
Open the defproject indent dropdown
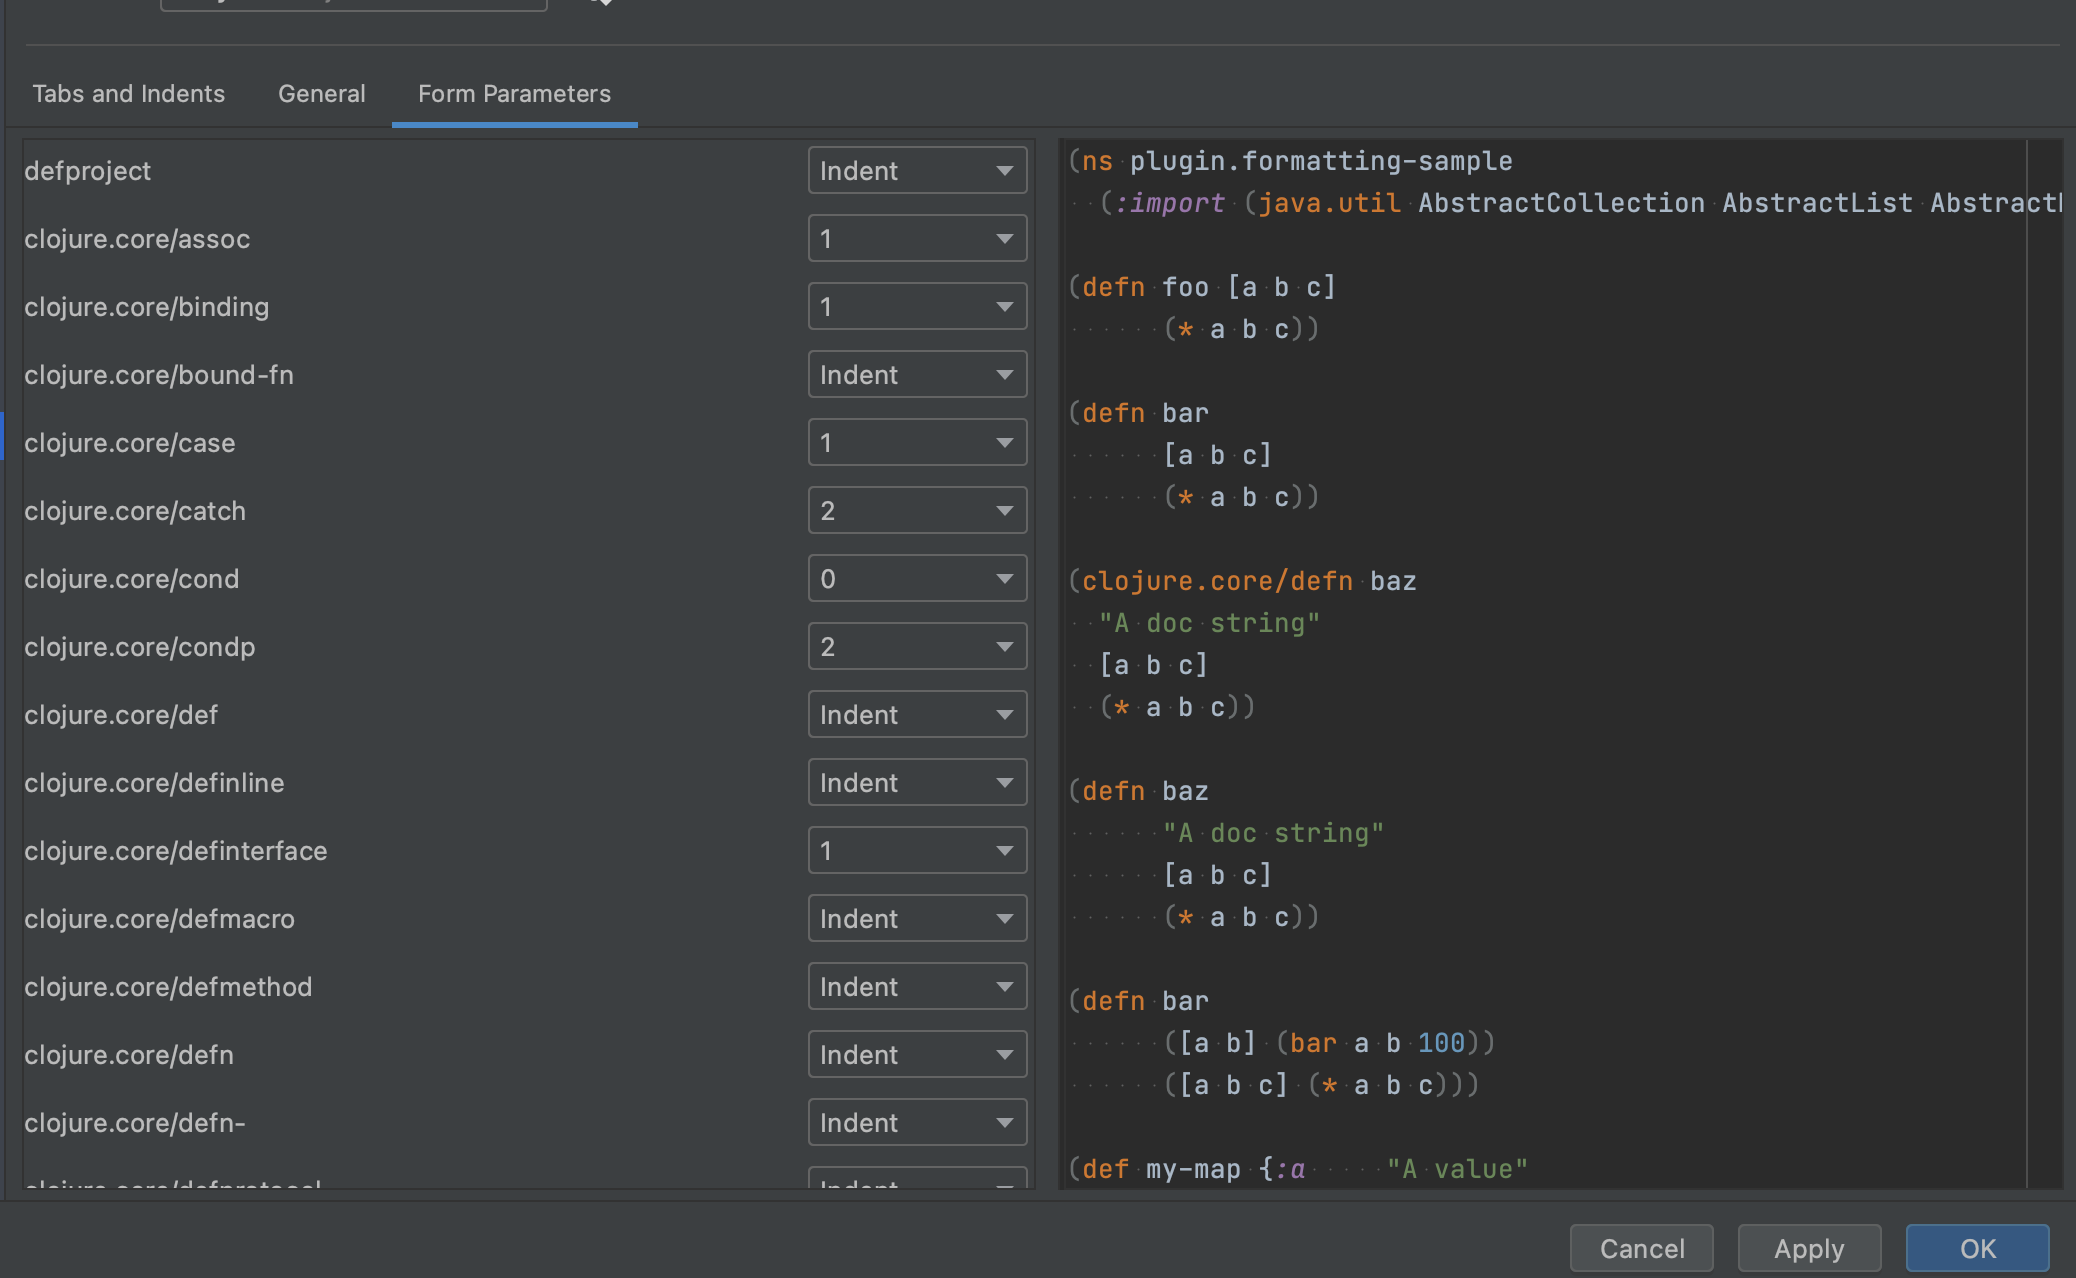[917, 170]
